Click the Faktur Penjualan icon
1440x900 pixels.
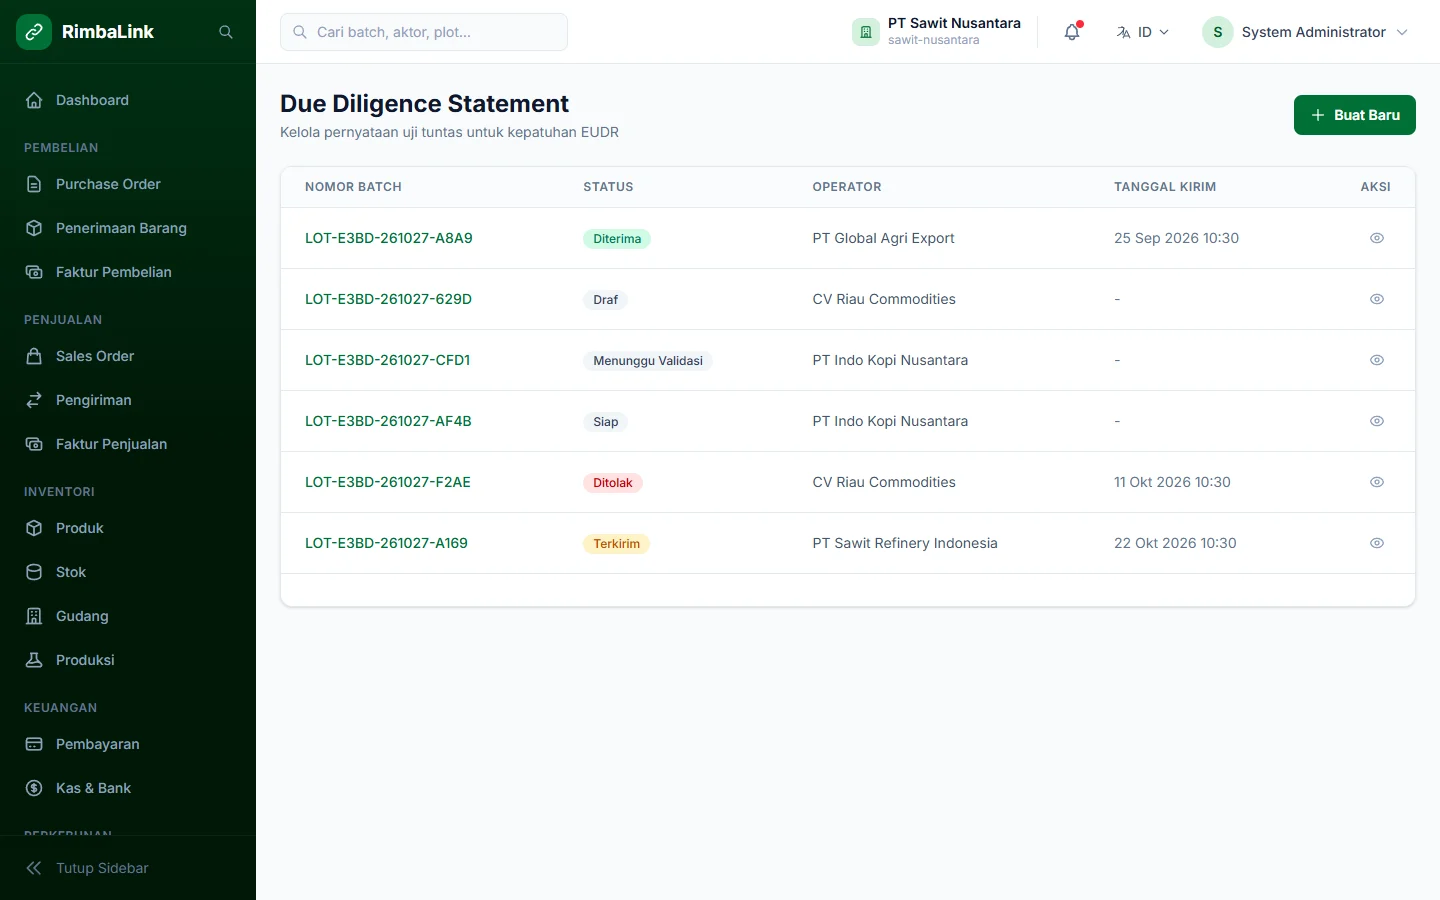click(x=34, y=444)
